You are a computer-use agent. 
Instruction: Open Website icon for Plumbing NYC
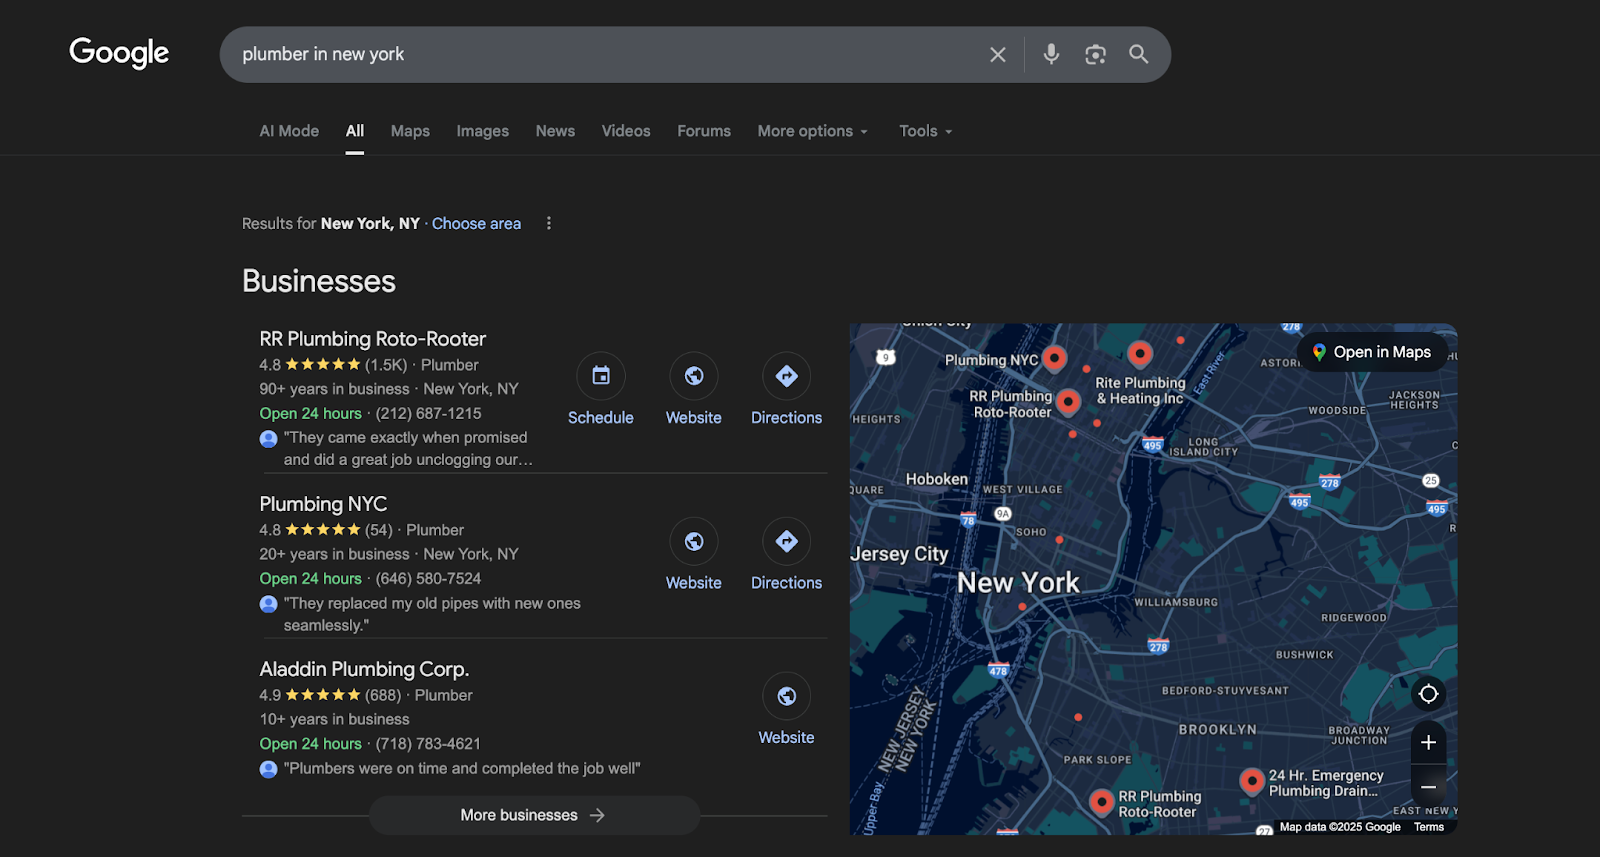coord(694,541)
